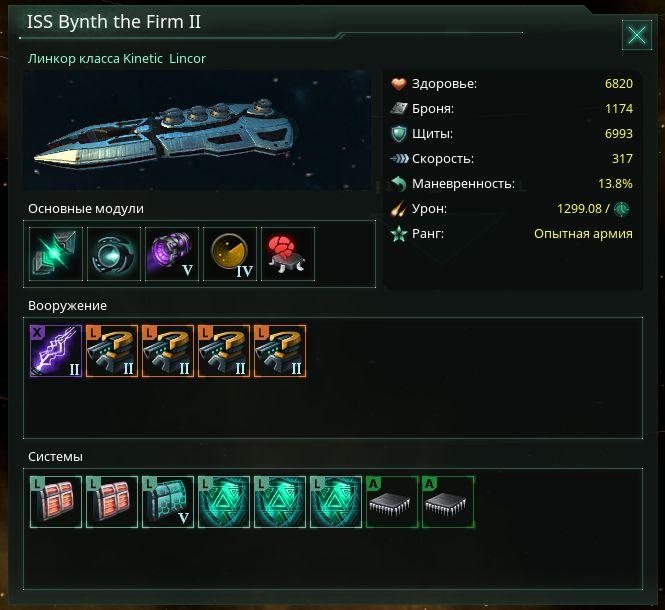Viewport: 665px width, 610px height.
Task: Click the first green shield system slot
Action: click(x=224, y=501)
